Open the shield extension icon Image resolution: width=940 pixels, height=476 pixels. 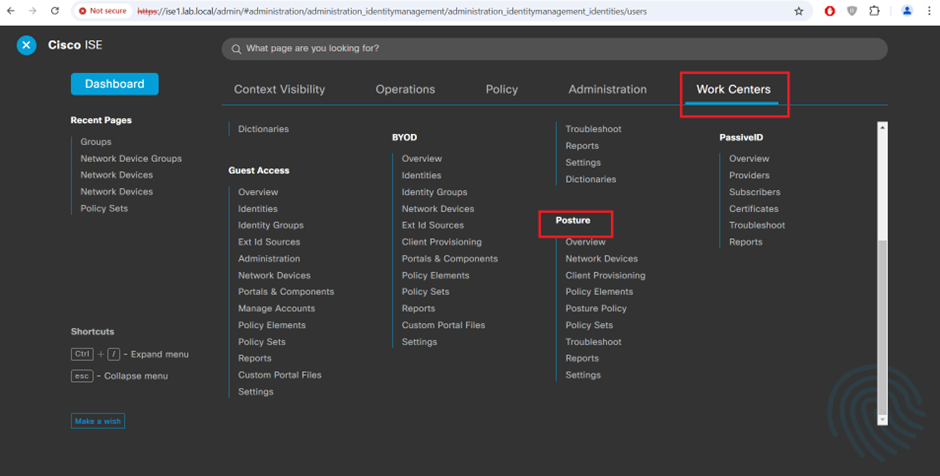tap(852, 11)
